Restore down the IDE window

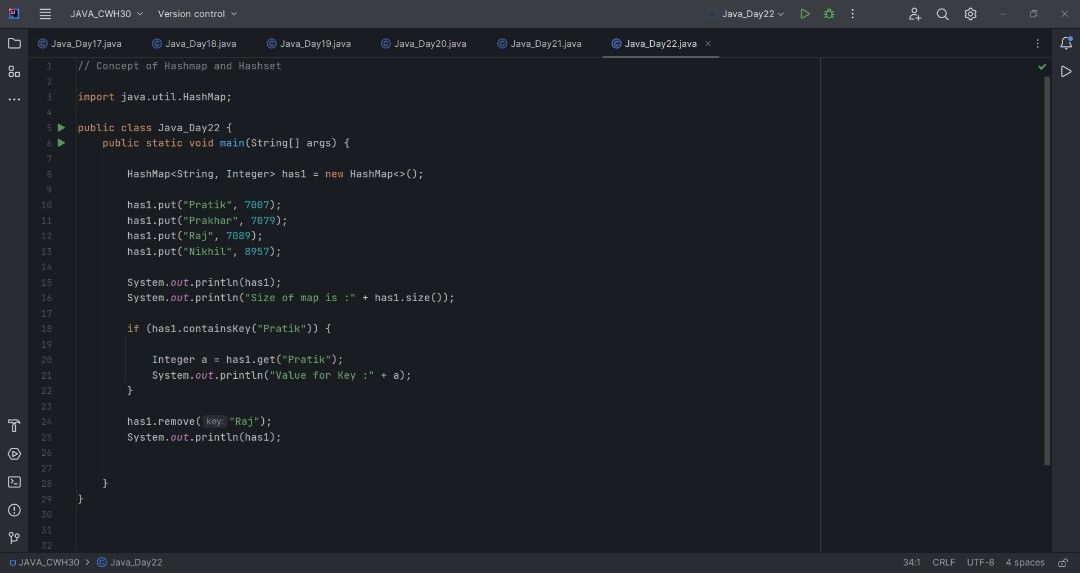point(1034,14)
